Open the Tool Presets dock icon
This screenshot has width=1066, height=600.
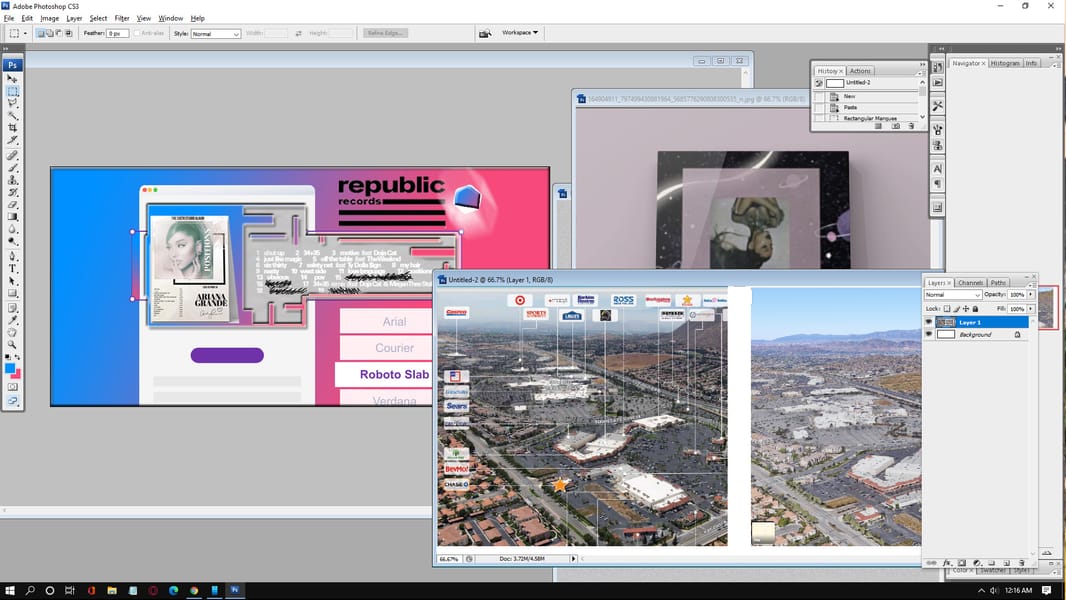[x=938, y=106]
